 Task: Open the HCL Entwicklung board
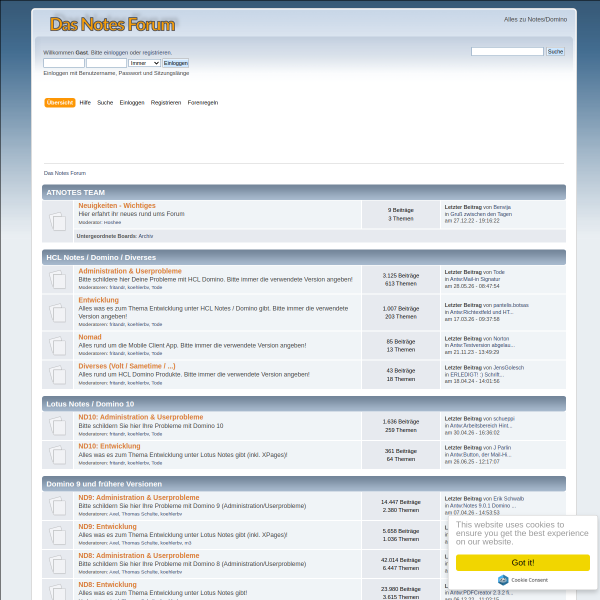[99, 300]
